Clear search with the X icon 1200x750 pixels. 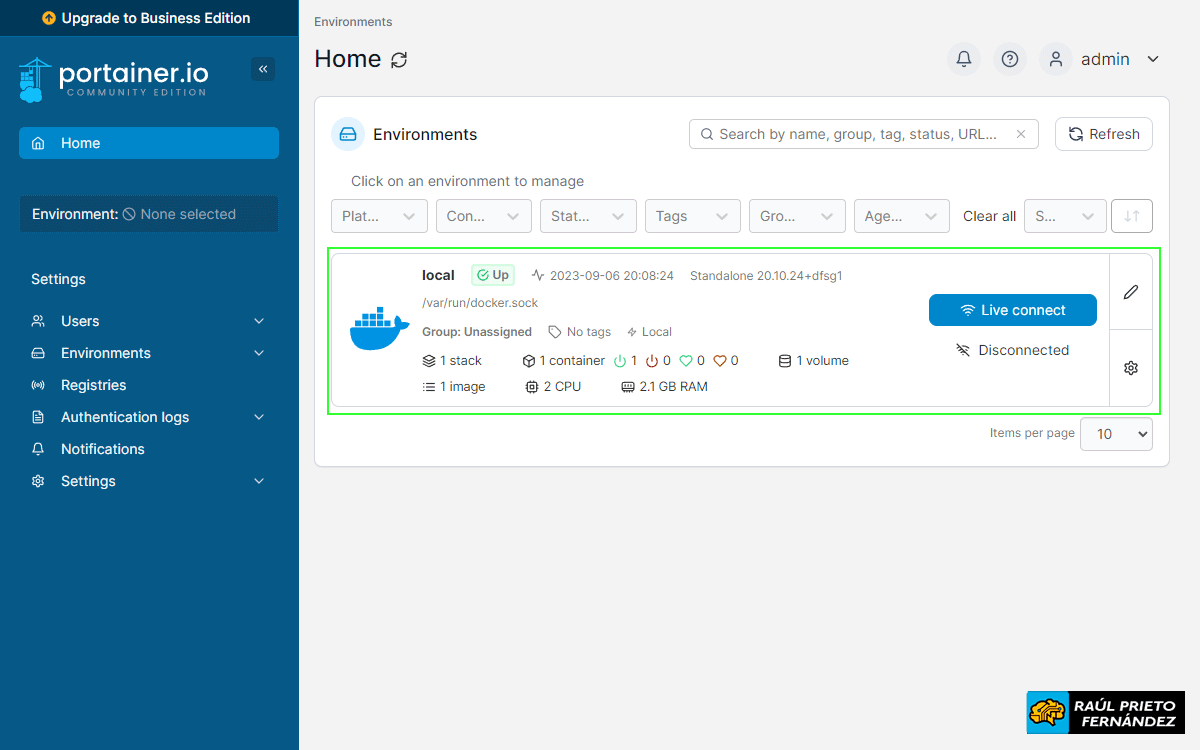pos(1021,134)
